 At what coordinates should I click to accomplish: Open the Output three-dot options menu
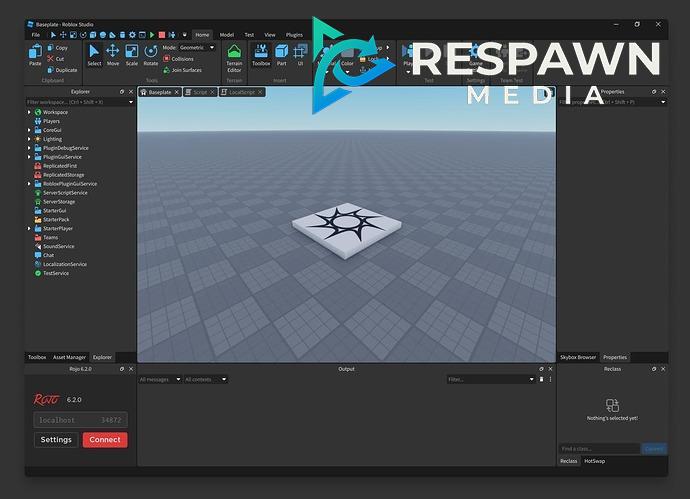(x=550, y=379)
